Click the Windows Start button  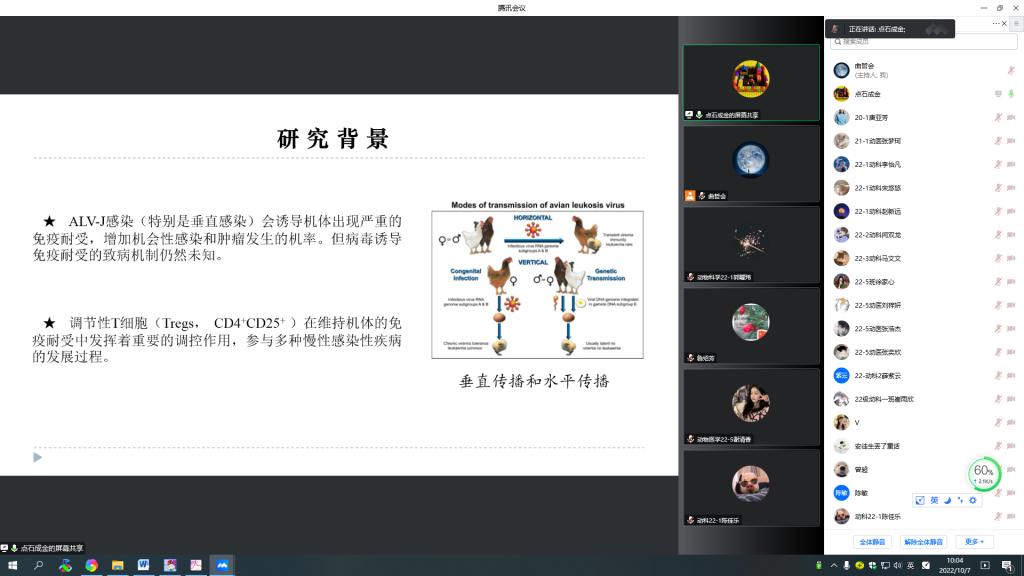[x=12, y=565]
